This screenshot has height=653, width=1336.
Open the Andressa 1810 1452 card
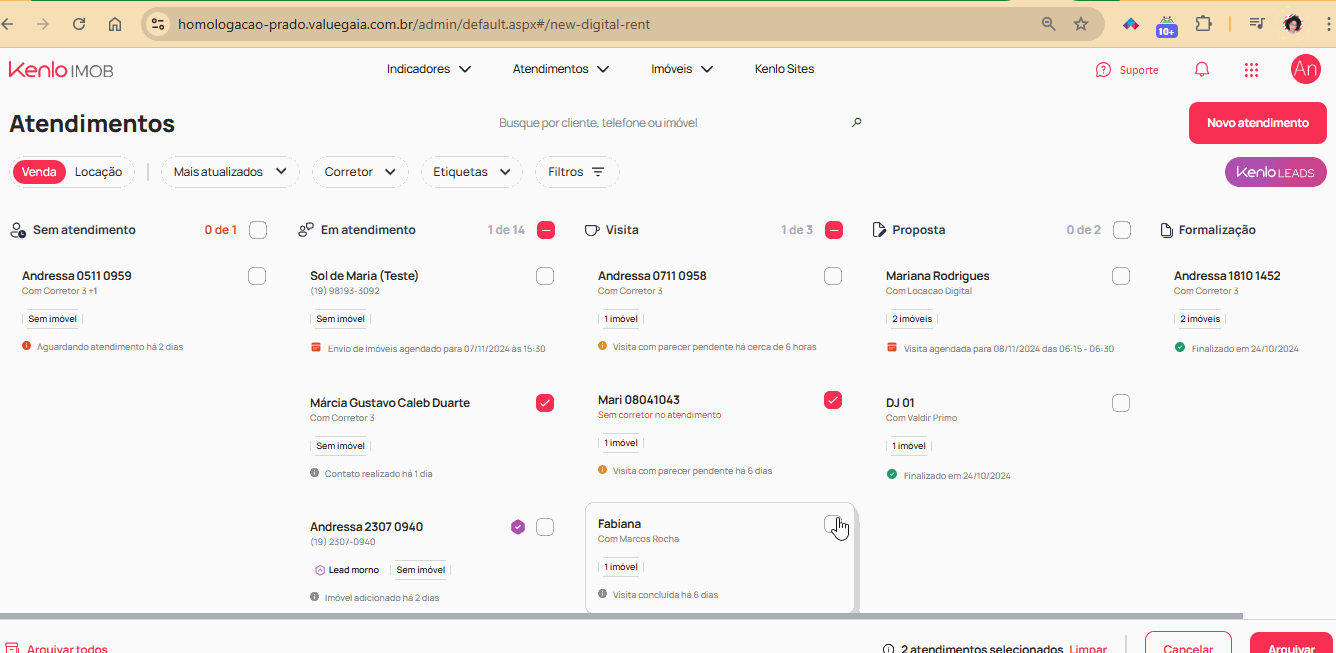point(1250,311)
